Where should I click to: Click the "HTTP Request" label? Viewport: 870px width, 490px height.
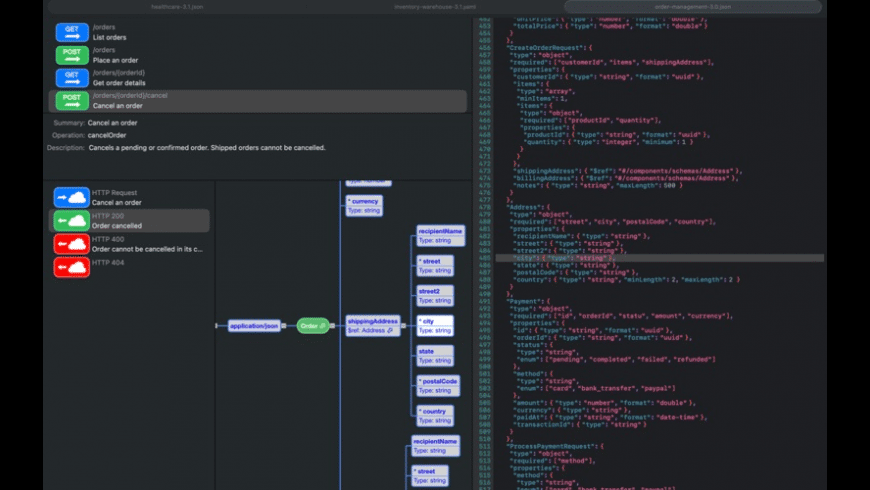coord(114,193)
